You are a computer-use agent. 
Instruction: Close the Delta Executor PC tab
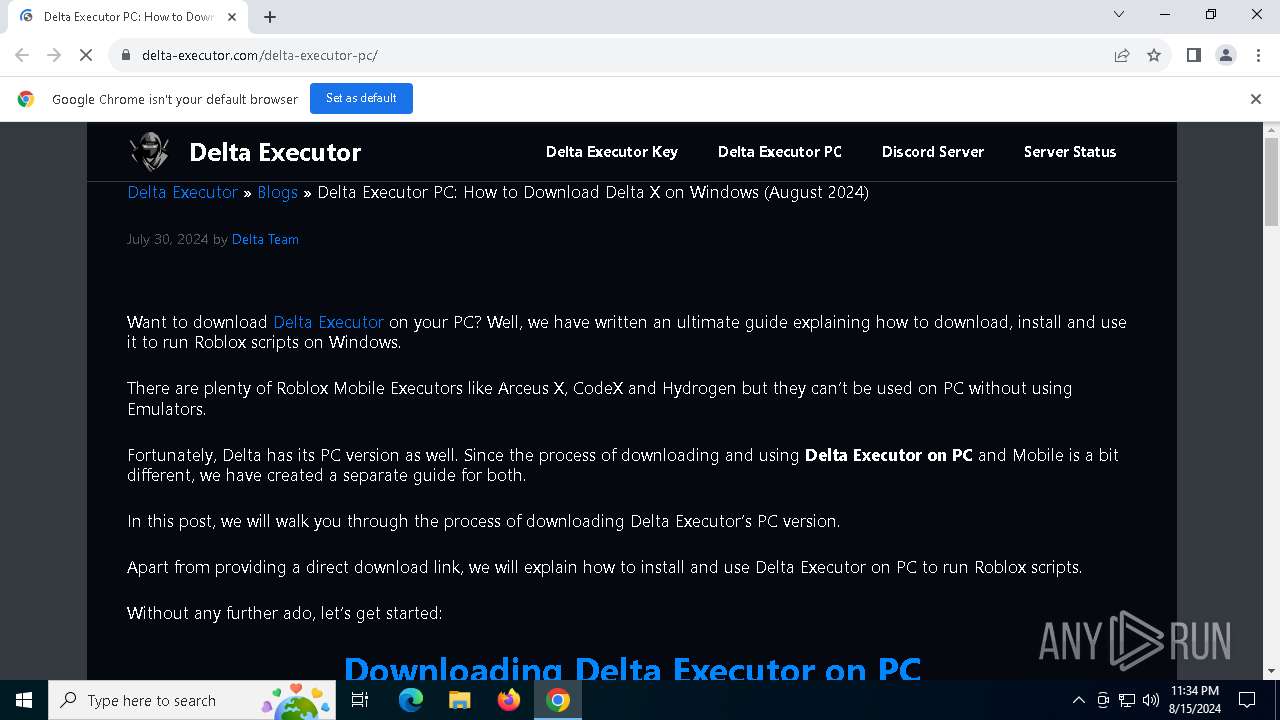(x=232, y=17)
